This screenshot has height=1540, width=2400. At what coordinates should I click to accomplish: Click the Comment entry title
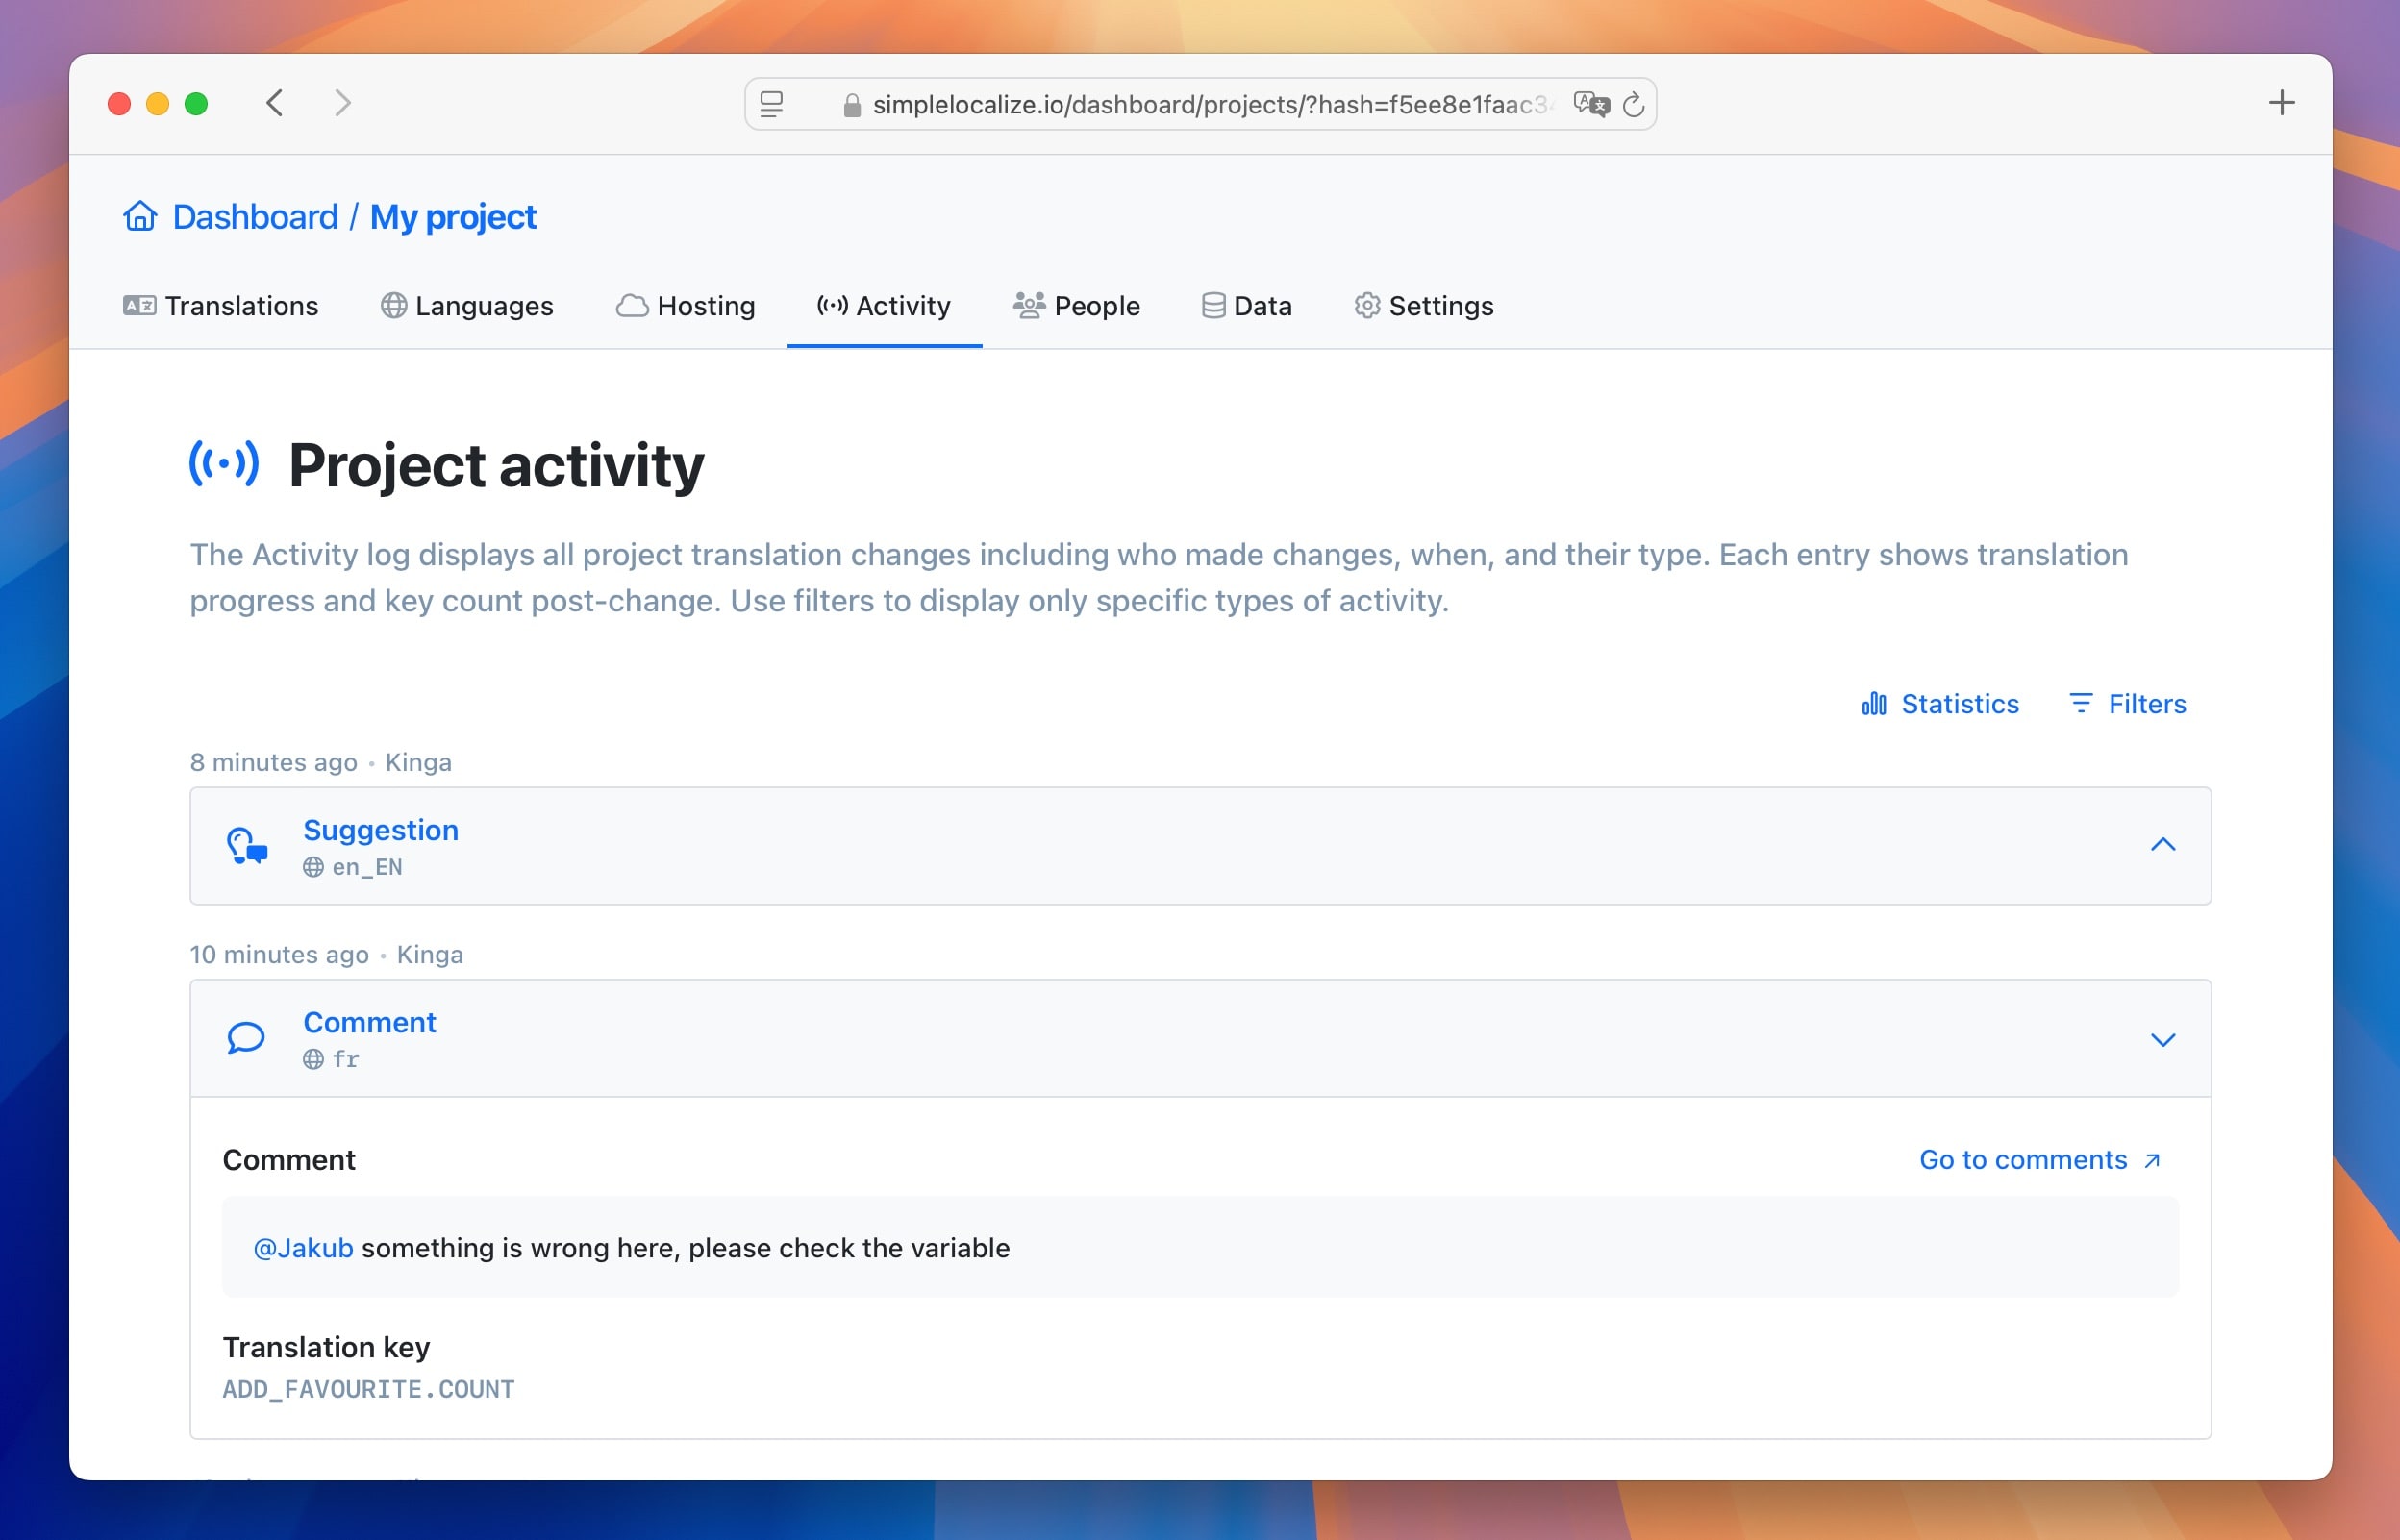[370, 1022]
